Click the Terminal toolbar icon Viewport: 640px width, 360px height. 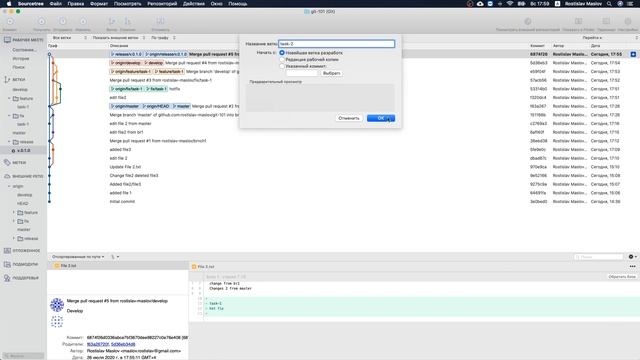click(606, 22)
